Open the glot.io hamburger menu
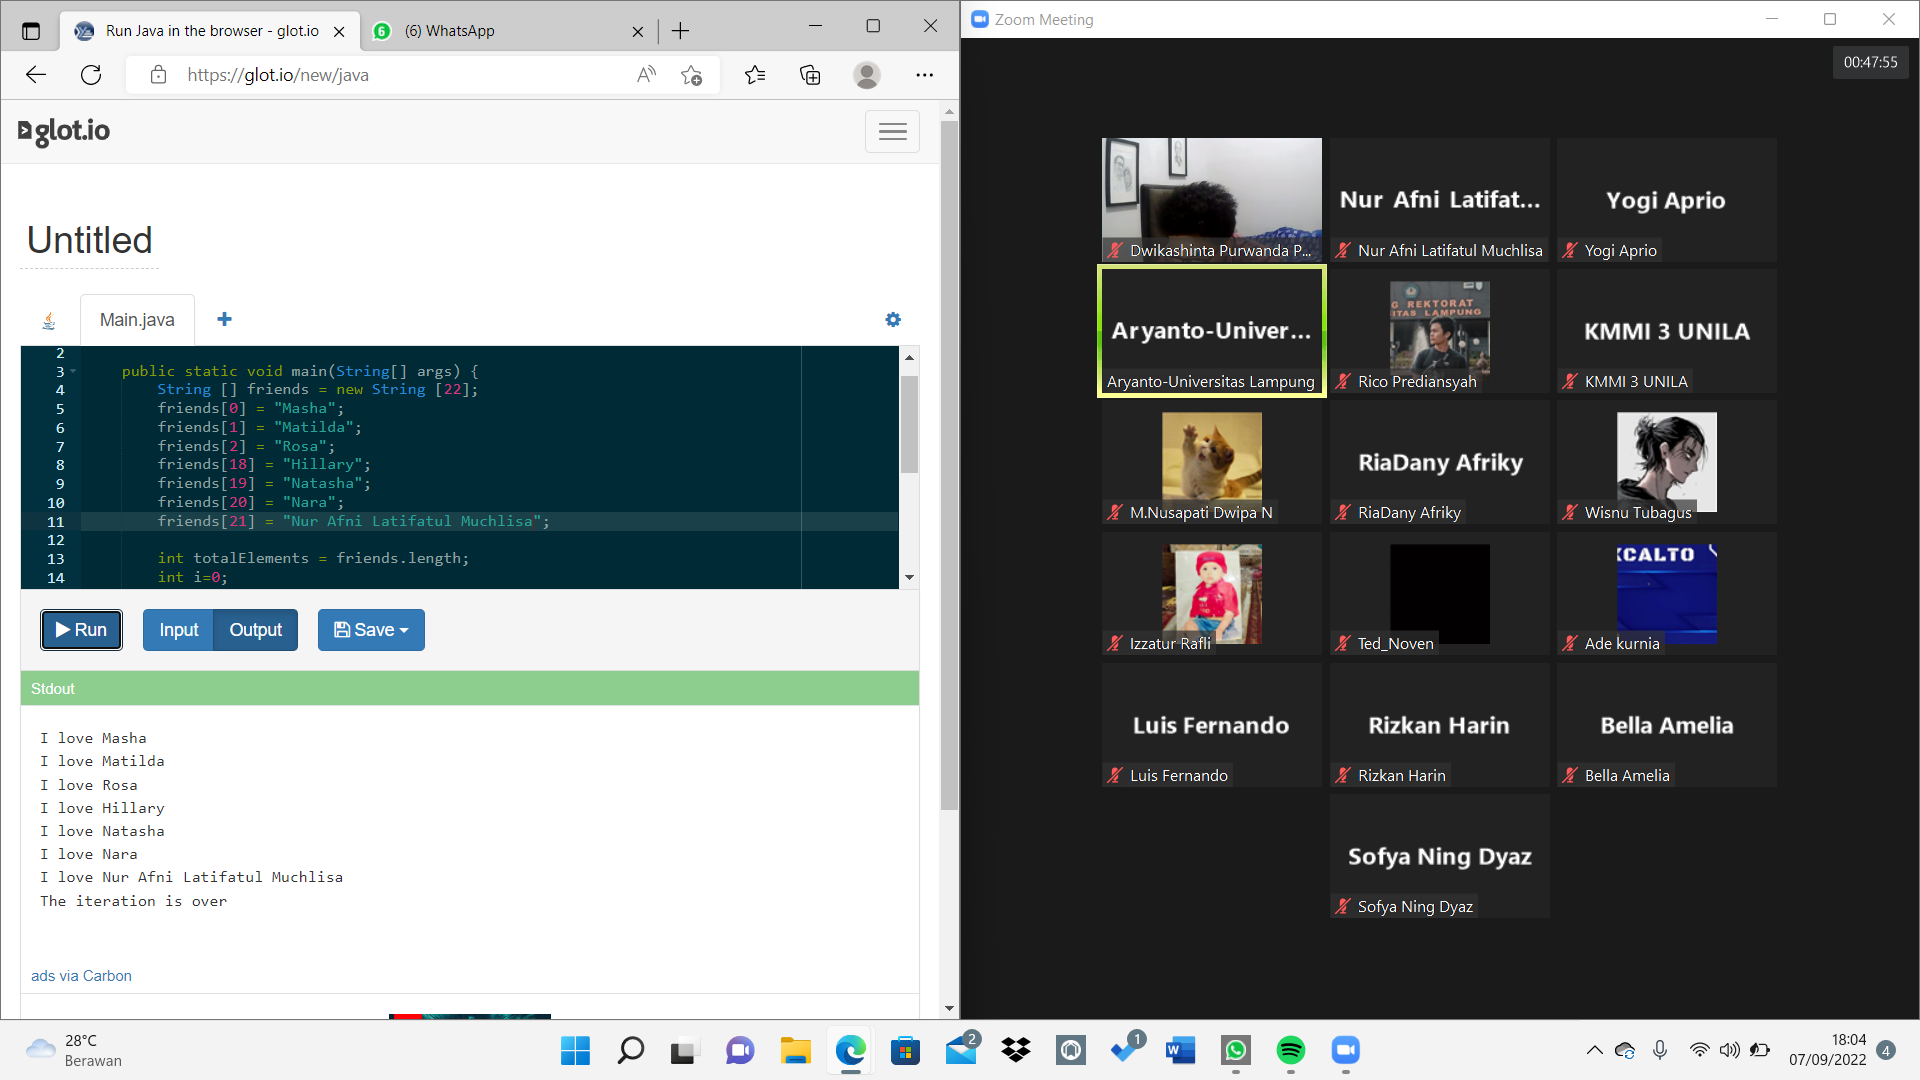 [x=891, y=131]
